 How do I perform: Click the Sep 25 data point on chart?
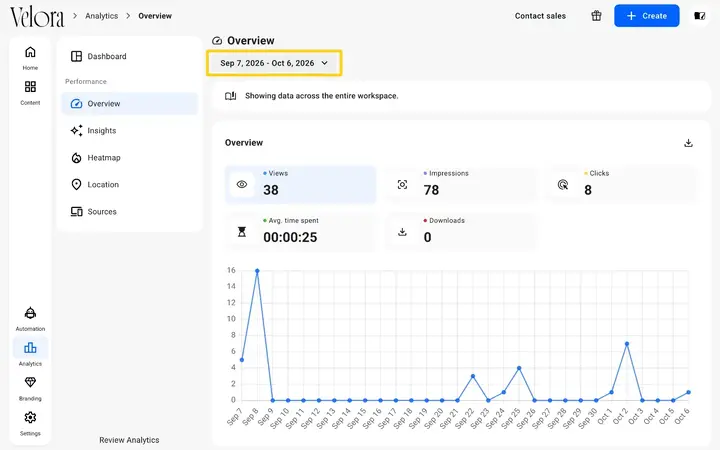pyautogui.click(x=519, y=368)
